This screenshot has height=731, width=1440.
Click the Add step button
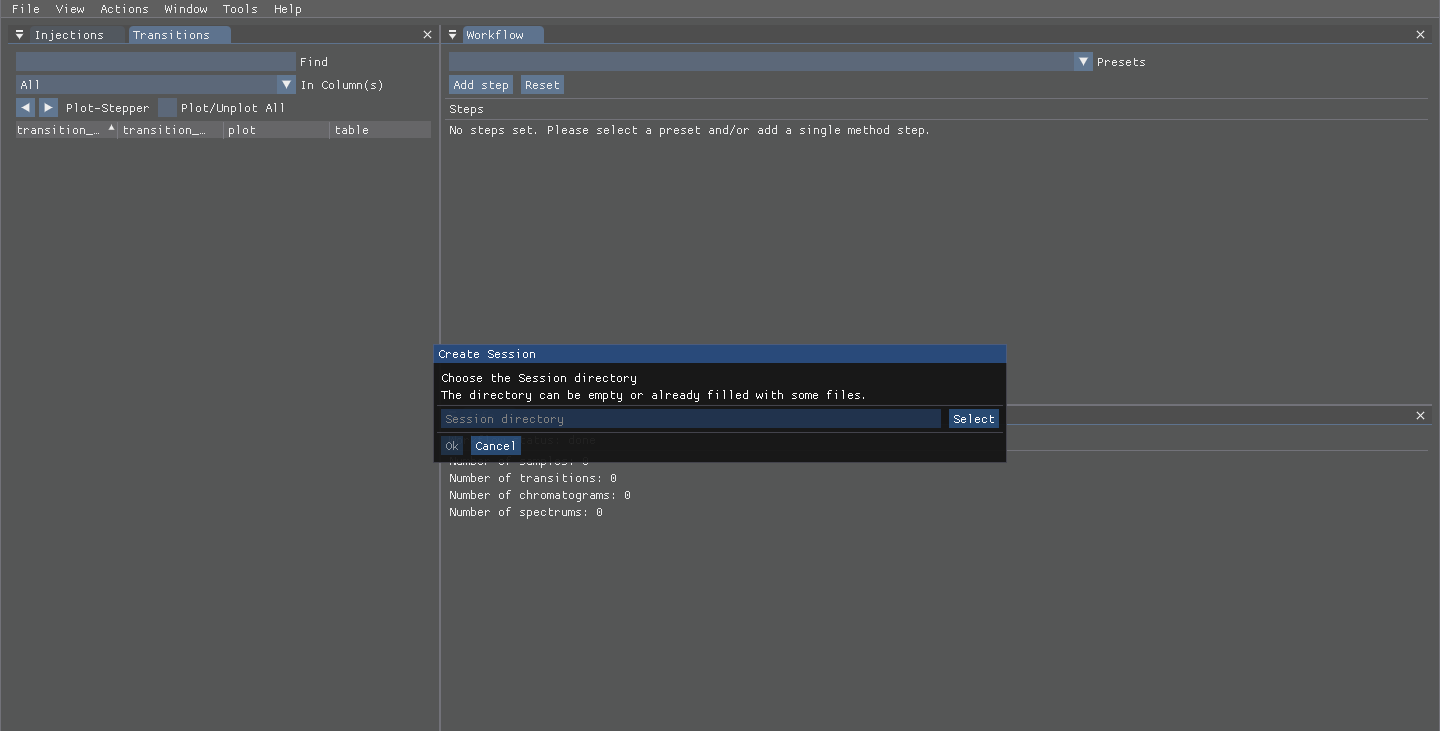coord(481,85)
